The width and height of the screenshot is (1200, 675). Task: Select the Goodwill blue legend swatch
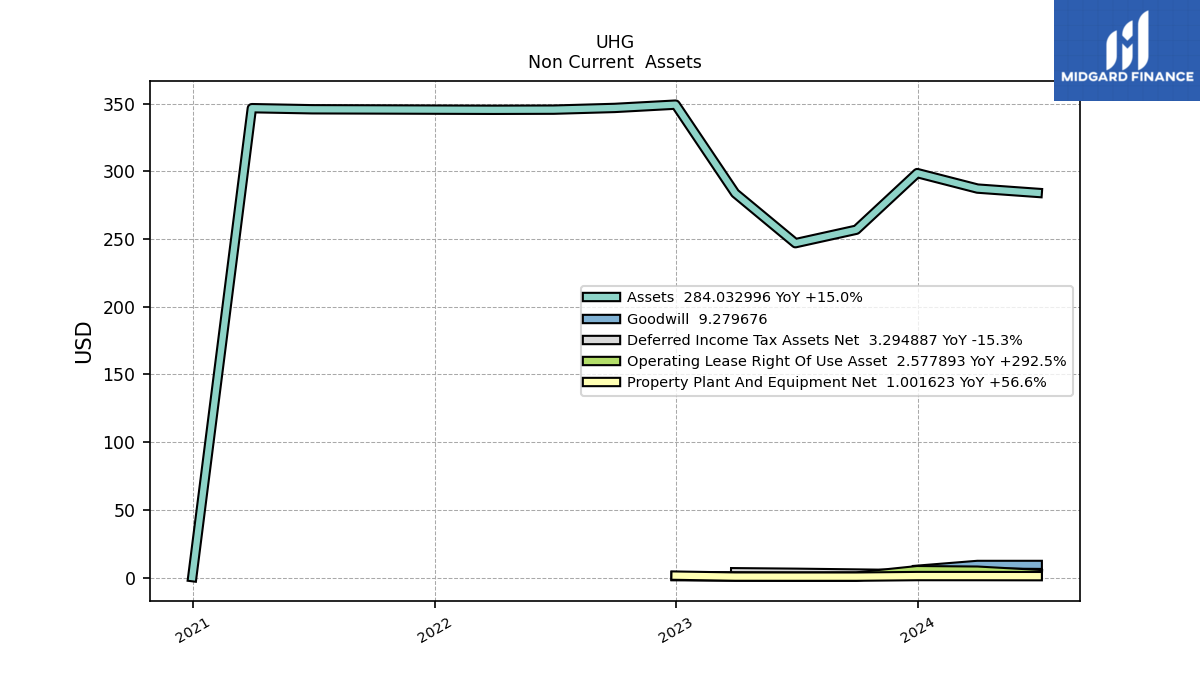click(601, 319)
